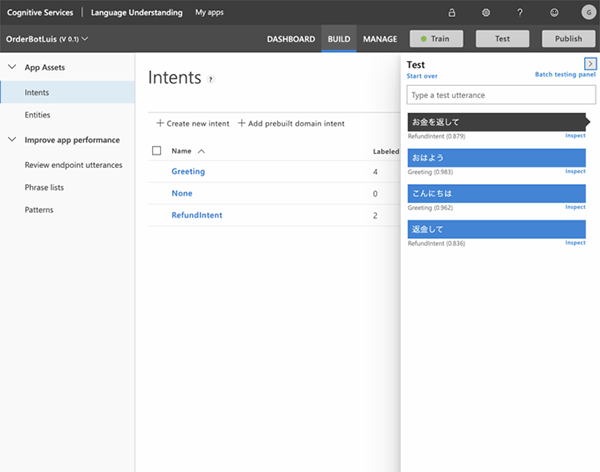
Task: Select the 返金して test utterance
Action: [x=496, y=229]
